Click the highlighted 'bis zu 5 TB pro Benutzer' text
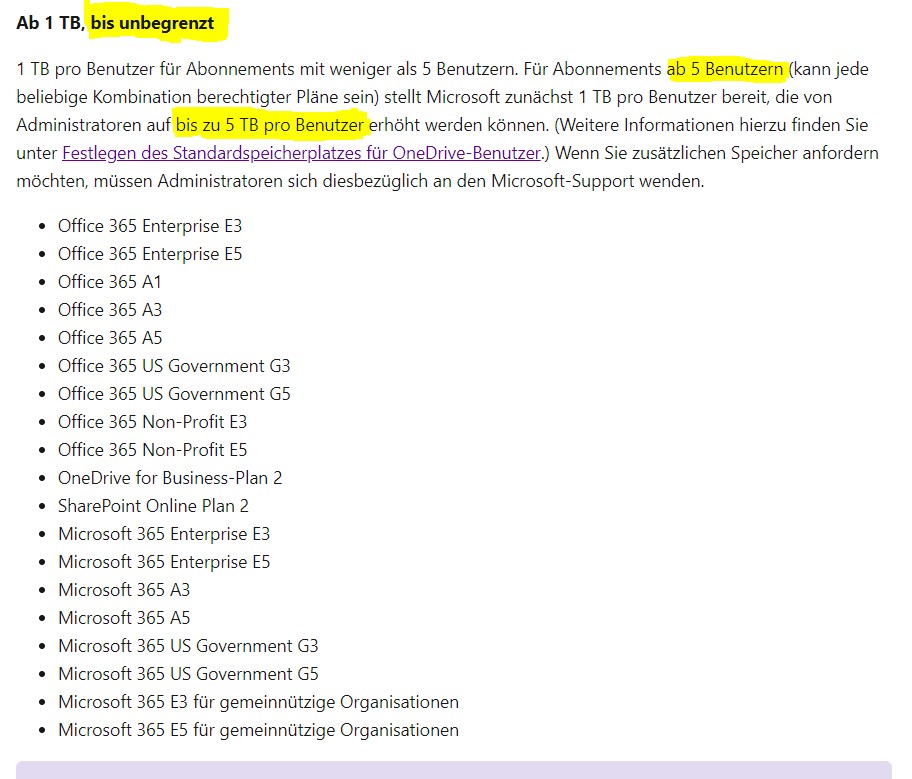 (270, 125)
